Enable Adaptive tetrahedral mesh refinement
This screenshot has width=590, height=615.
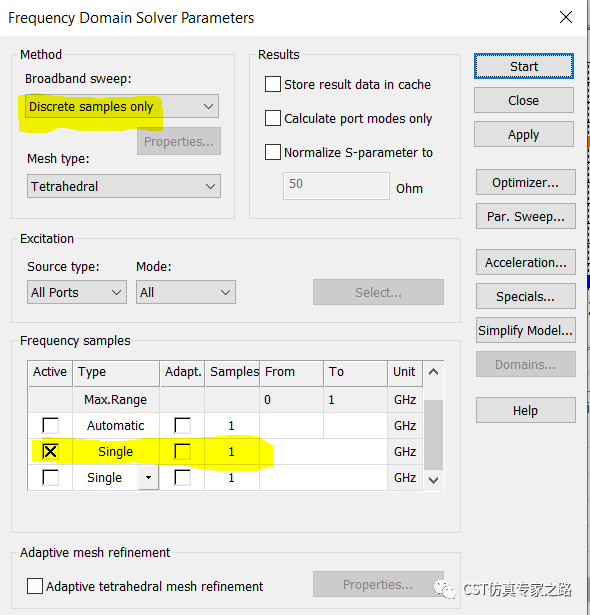[x=35, y=586]
